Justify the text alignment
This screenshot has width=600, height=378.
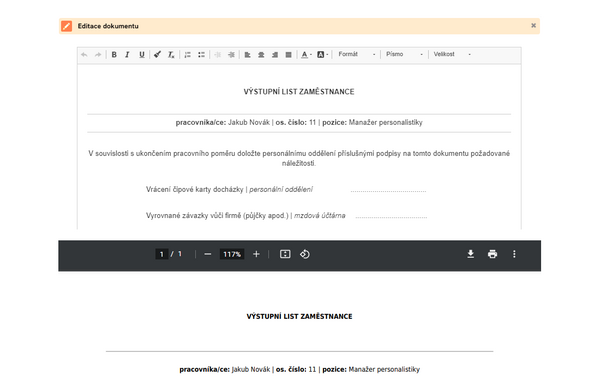click(x=289, y=55)
